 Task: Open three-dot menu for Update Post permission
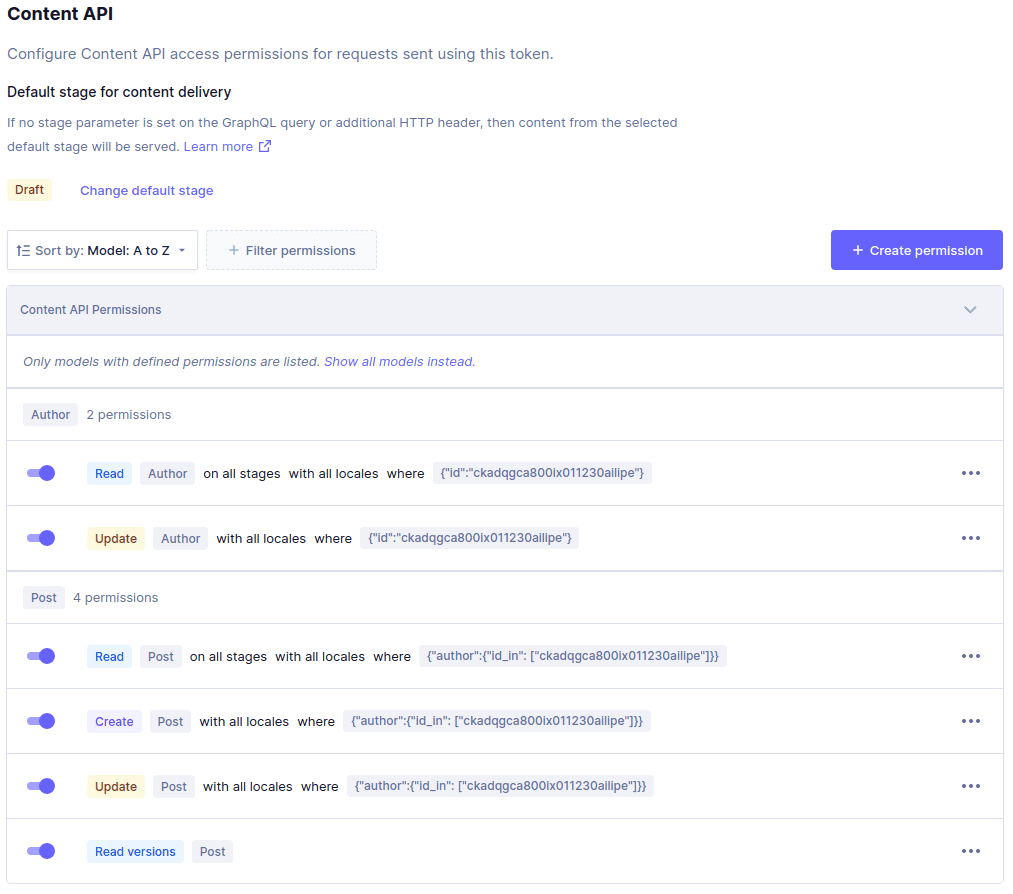(x=970, y=786)
